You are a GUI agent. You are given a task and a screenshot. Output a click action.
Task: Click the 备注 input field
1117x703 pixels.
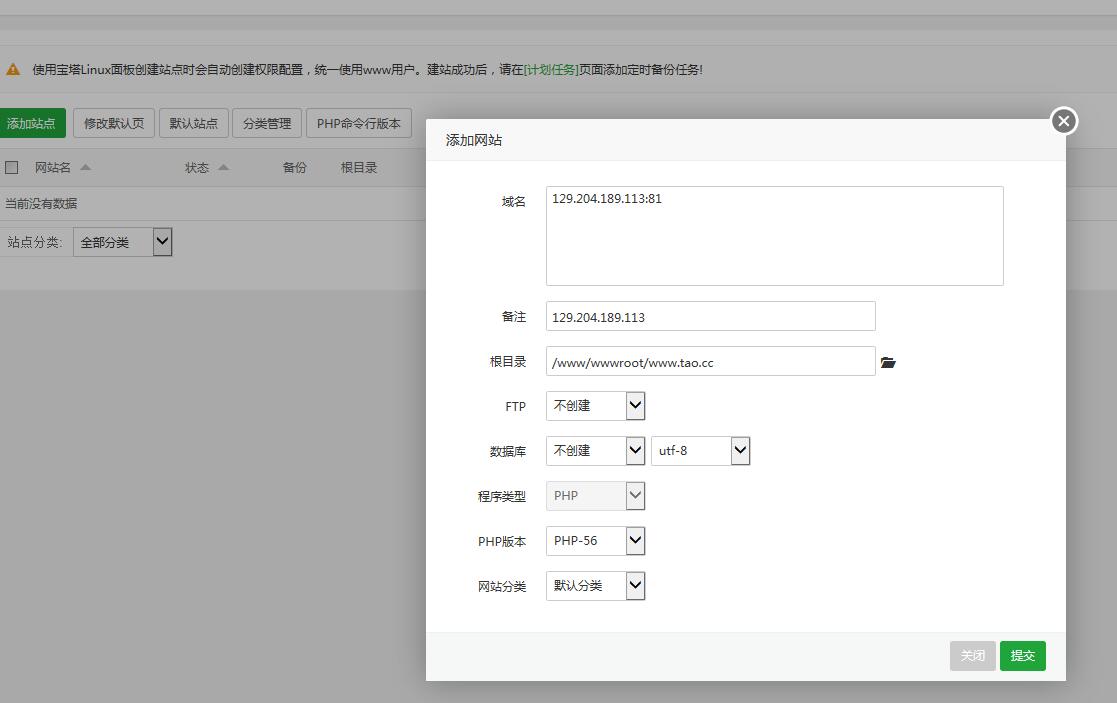710,316
